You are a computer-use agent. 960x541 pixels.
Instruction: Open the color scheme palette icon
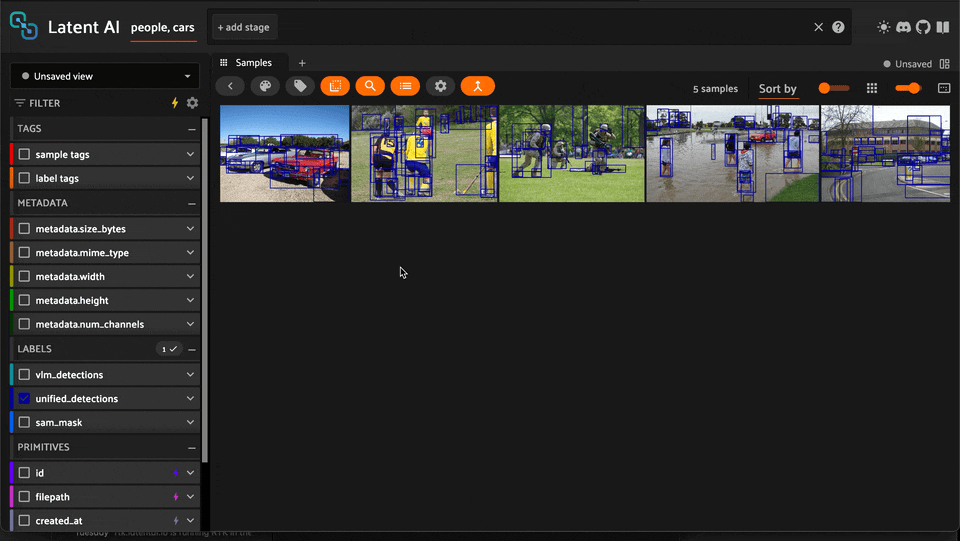click(265, 86)
